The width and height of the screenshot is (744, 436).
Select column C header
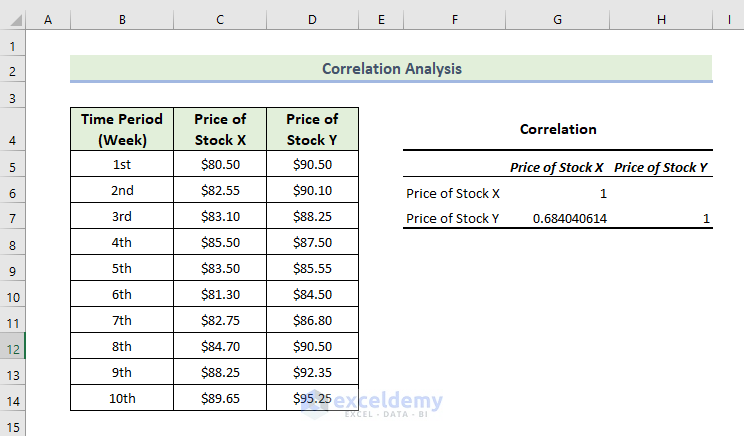[x=220, y=20]
